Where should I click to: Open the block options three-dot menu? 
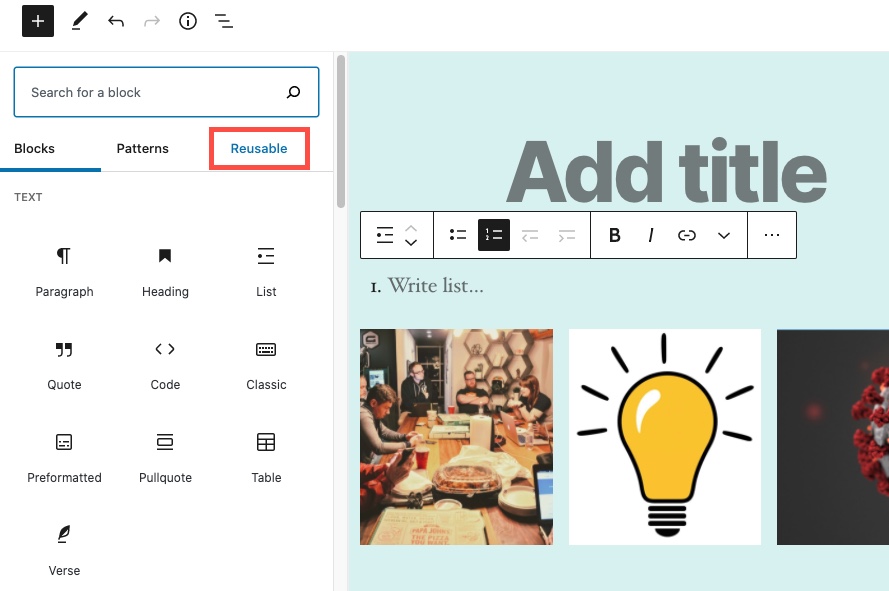click(x=772, y=235)
